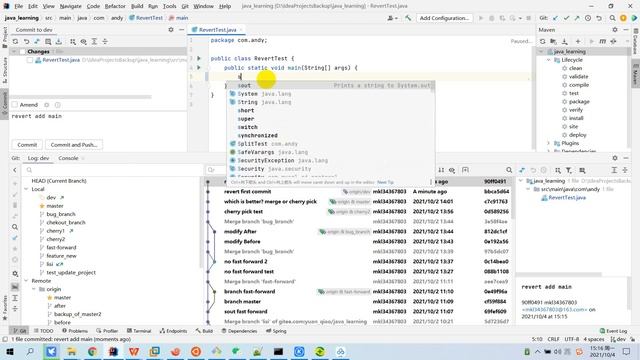Switch to the Console tab
Image resolution: width=640 pixels, height=360 pixels.
(x=68, y=158)
